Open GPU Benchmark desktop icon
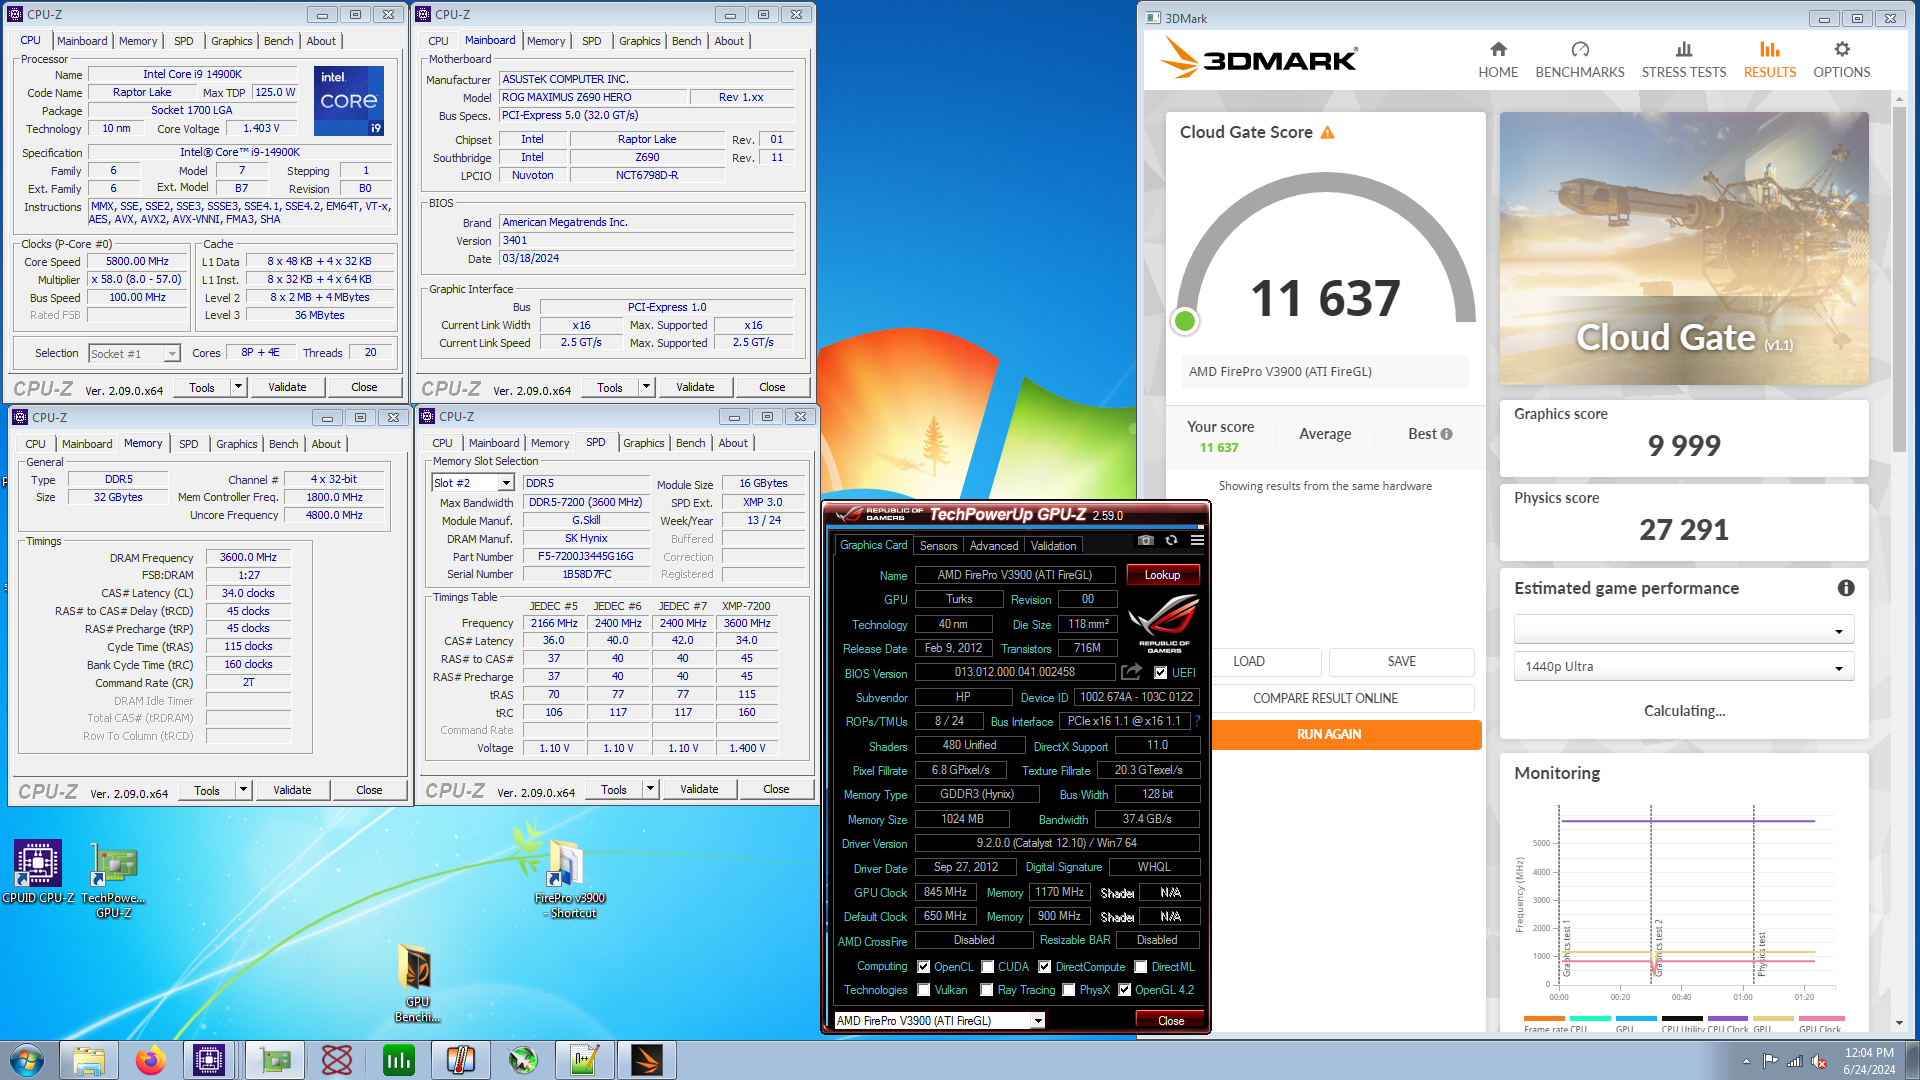Image resolution: width=1920 pixels, height=1080 pixels. click(416, 984)
